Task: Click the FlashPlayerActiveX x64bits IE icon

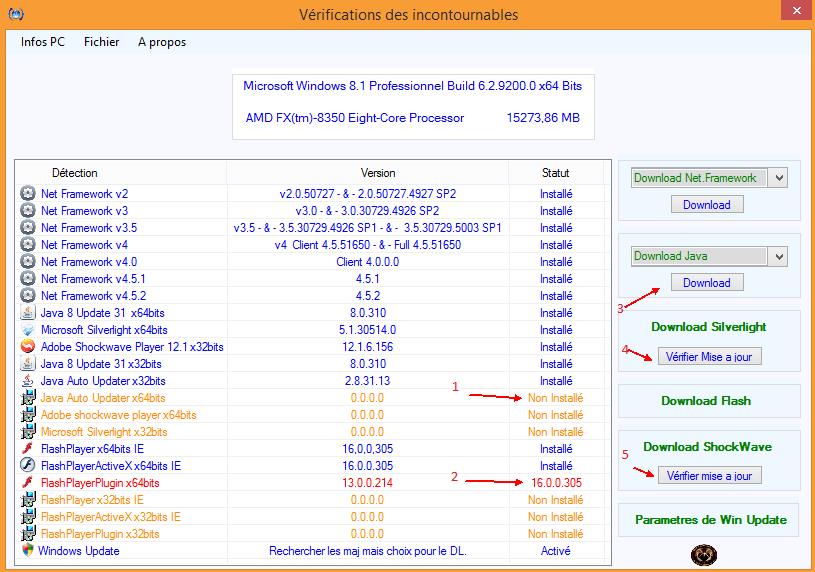Action: pyautogui.click(x=28, y=465)
